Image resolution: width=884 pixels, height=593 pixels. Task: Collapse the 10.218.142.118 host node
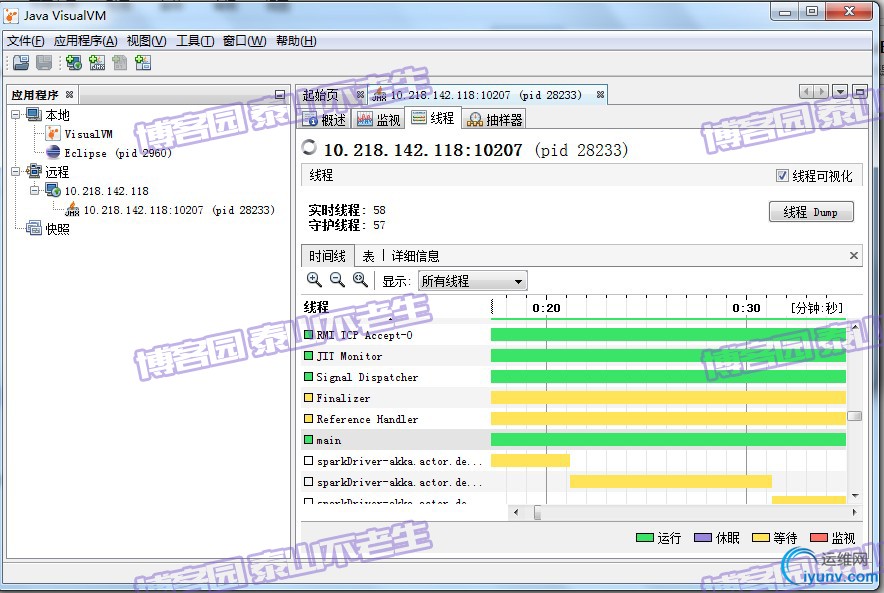point(34,191)
